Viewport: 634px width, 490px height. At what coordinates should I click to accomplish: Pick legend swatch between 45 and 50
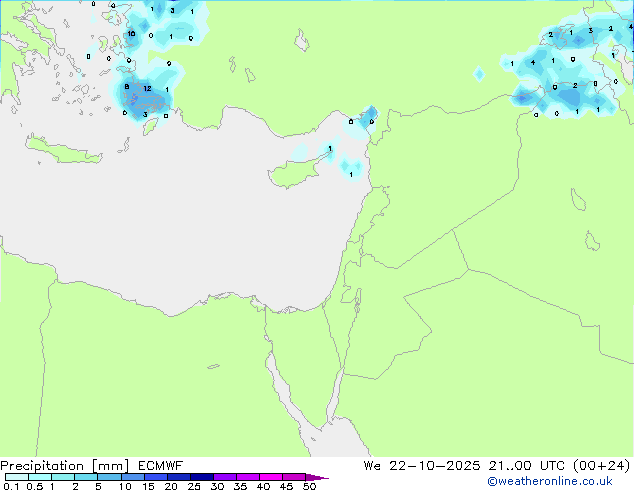(x=294, y=477)
